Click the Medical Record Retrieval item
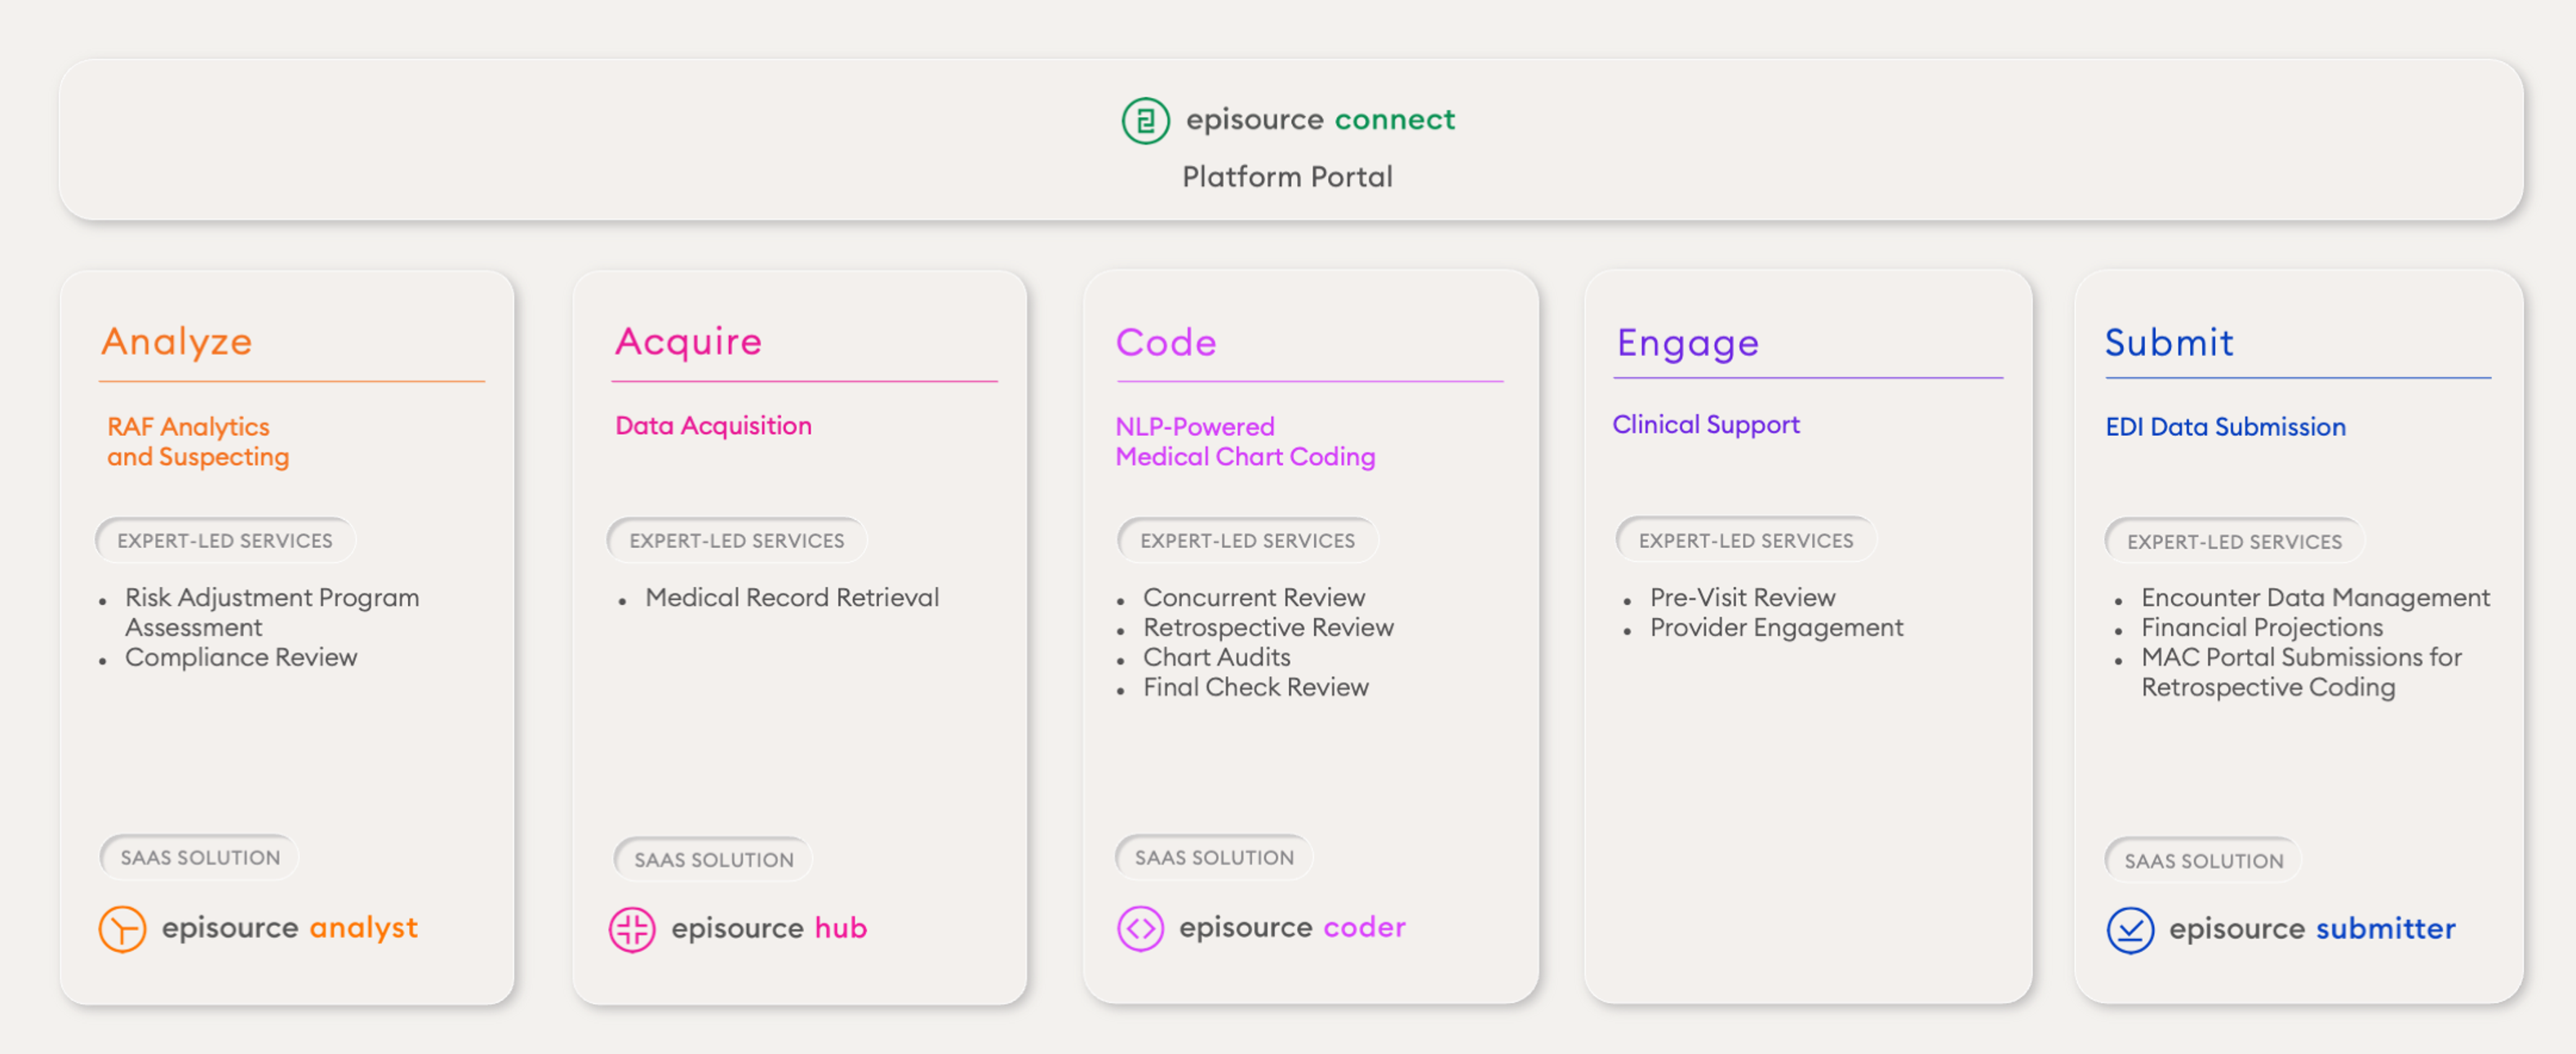The height and width of the screenshot is (1054, 2576). (x=791, y=598)
